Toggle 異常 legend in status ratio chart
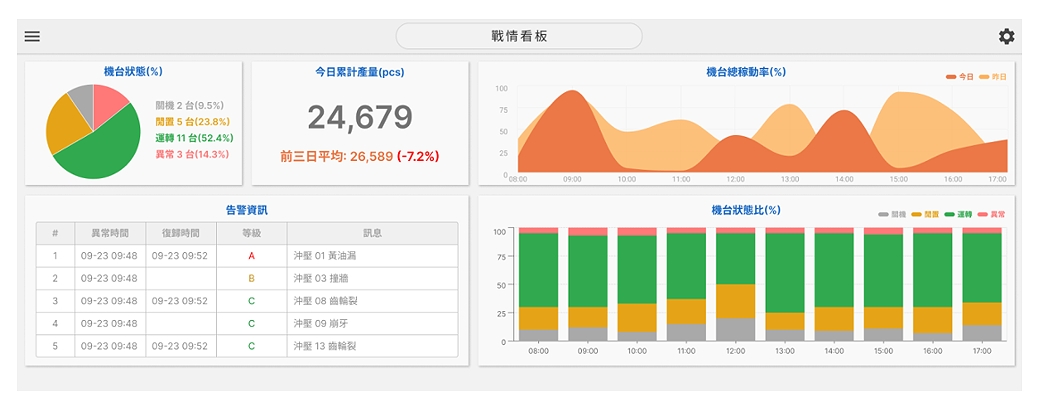1040x405 pixels. [x=991, y=214]
